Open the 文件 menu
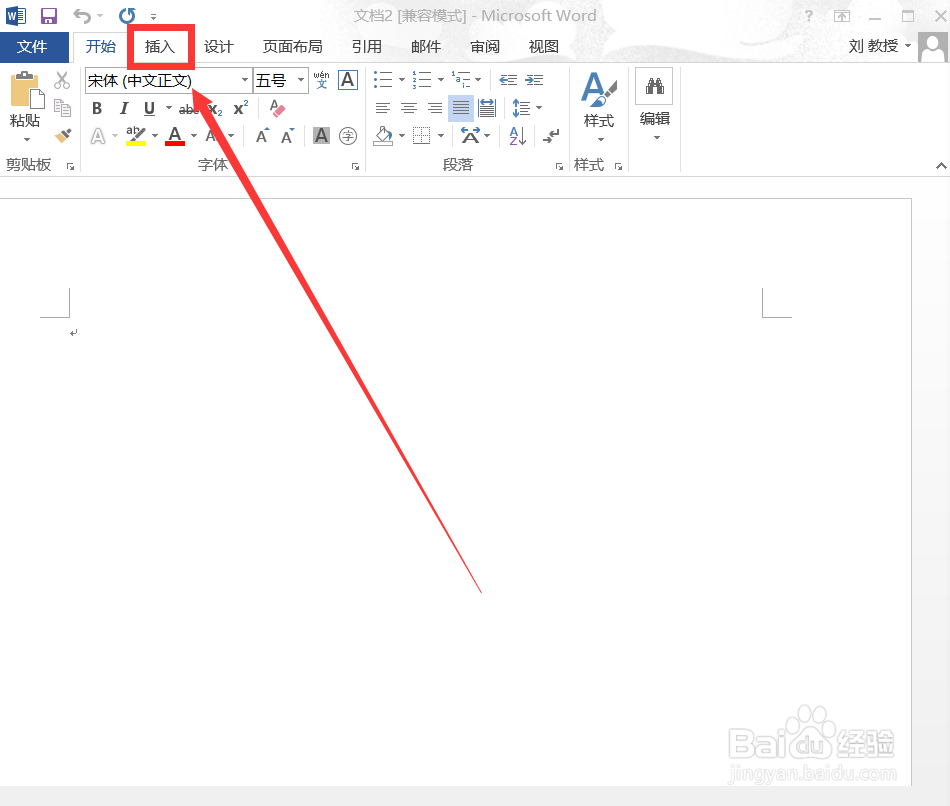The image size is (950, 806). click(34, 46)
